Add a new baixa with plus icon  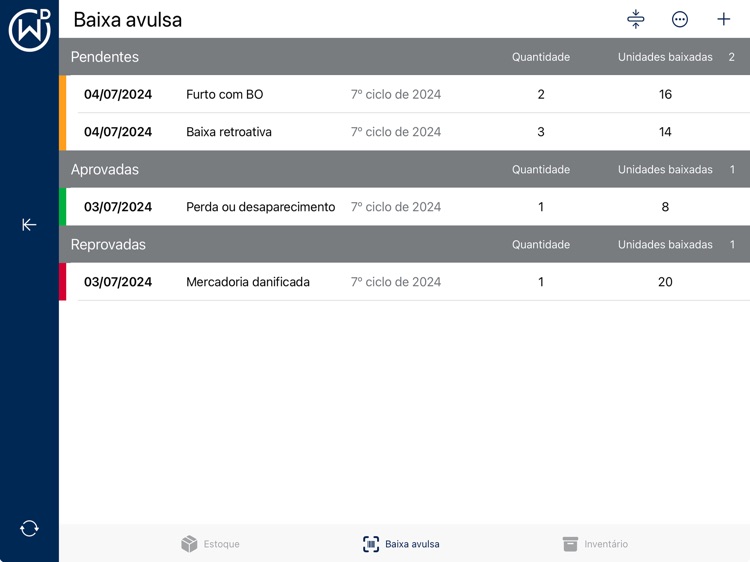pyautogui.click(x=724, y=19)
